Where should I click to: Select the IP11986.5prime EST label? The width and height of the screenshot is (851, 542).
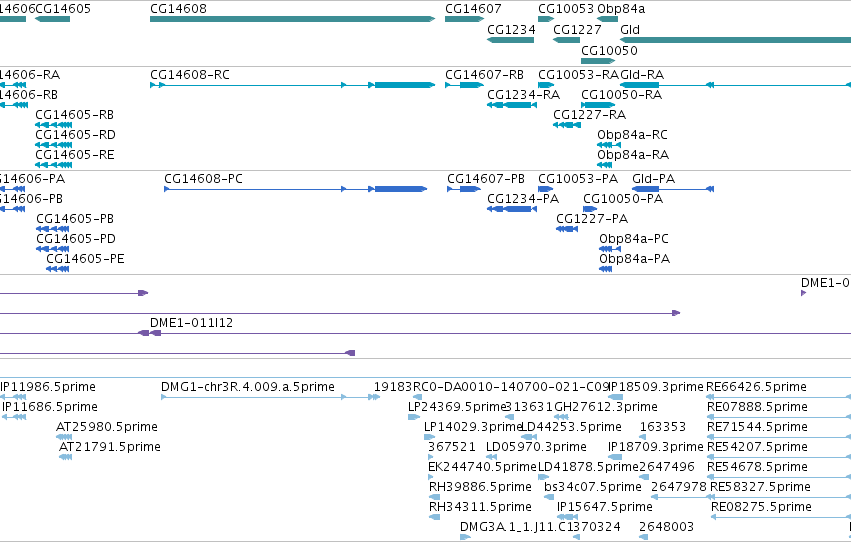(48, 387)
